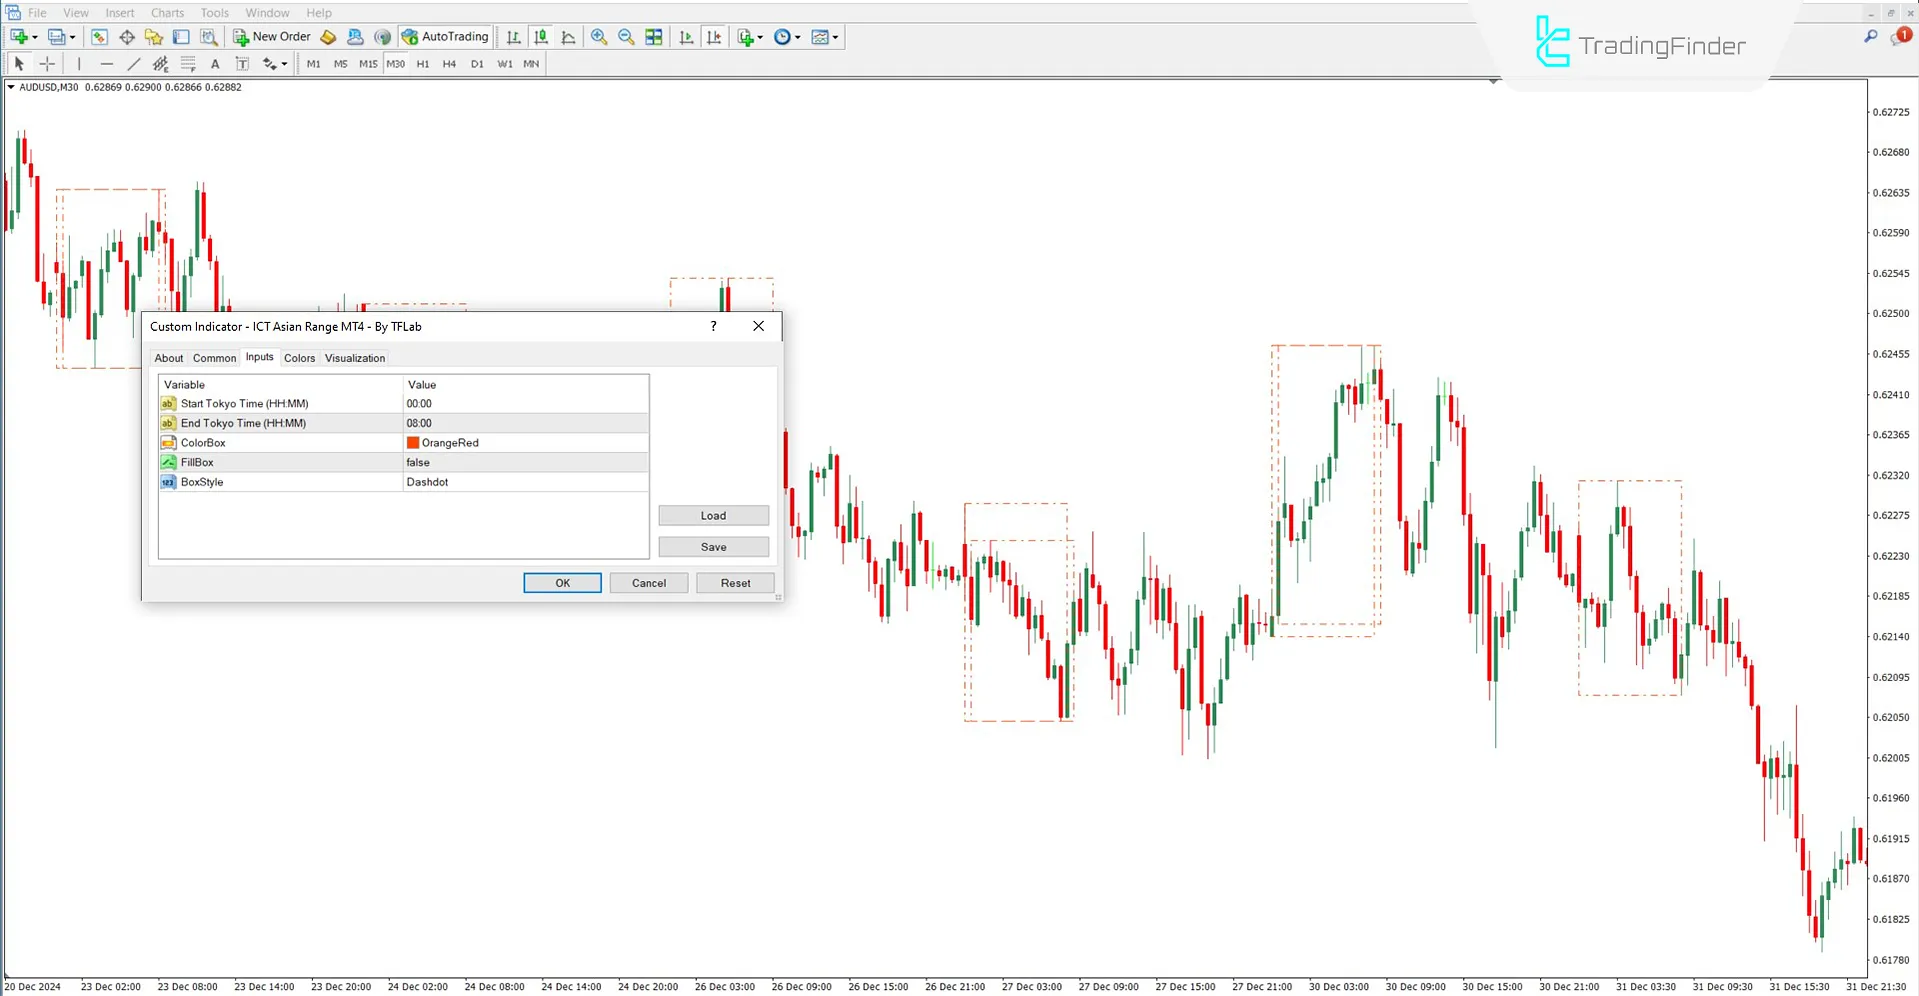This screenshot has height=996, width=1919.
Task: Click the OrangeRed ColorBox swatch
Action: 413,443
